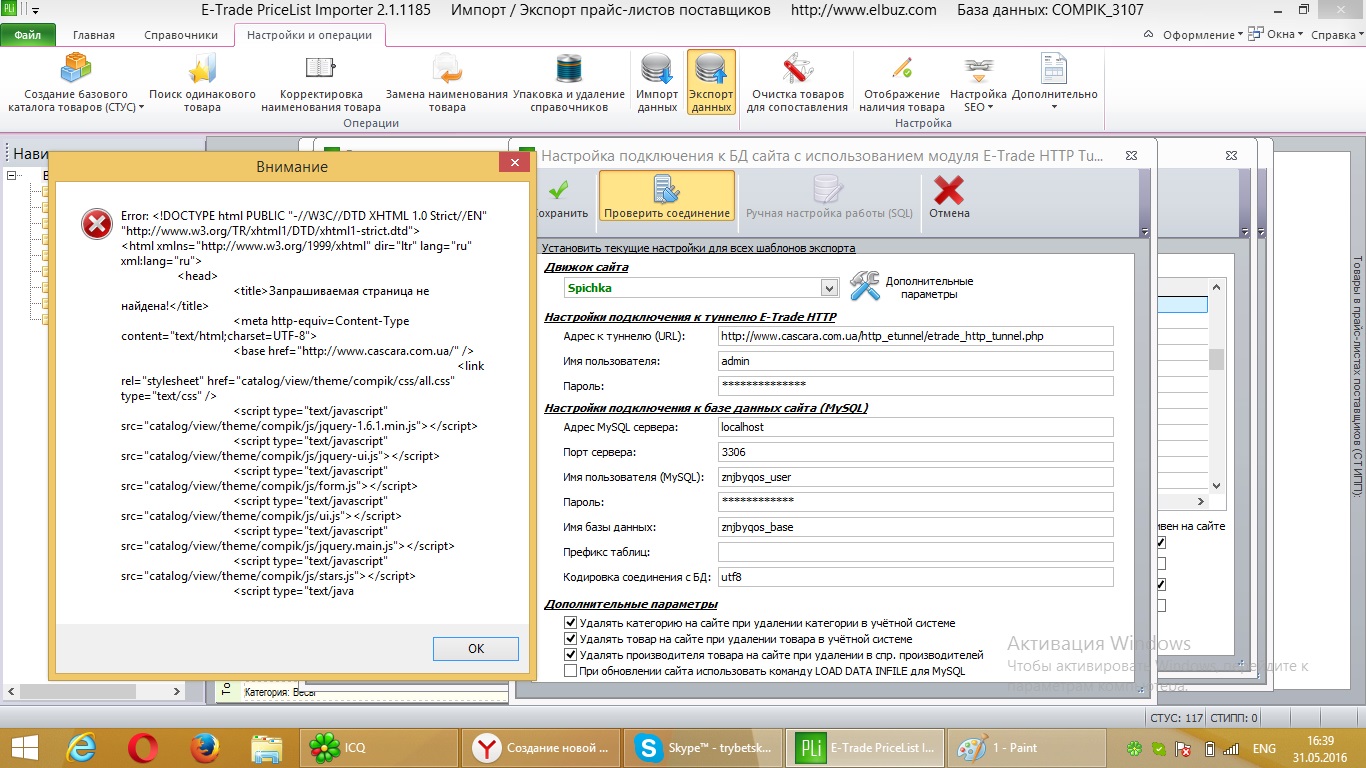Open quick access toolbar customization arrow

coord(37,11)
